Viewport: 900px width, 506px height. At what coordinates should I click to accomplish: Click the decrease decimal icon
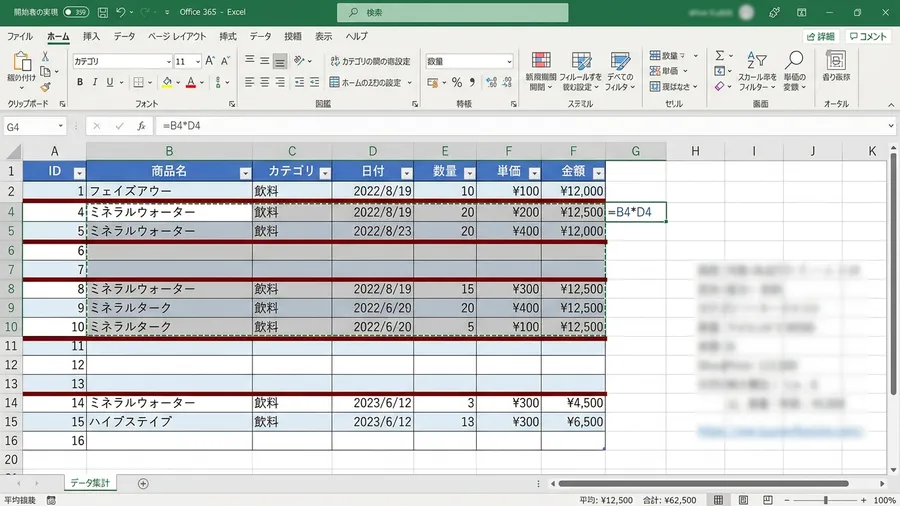pyautogui.click(x=507, y=83)
